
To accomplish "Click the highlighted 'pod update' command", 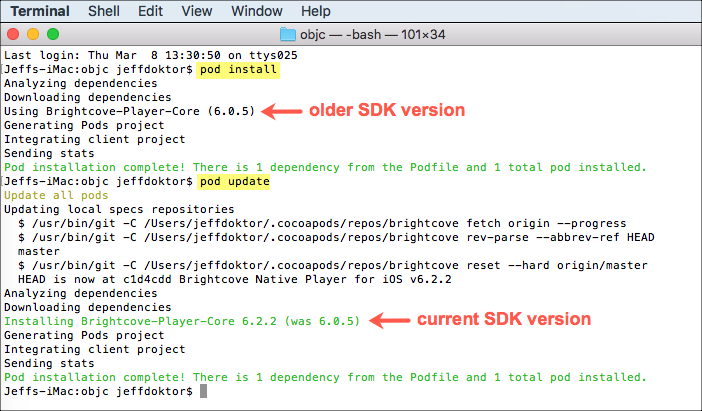I will coord(234,180).
